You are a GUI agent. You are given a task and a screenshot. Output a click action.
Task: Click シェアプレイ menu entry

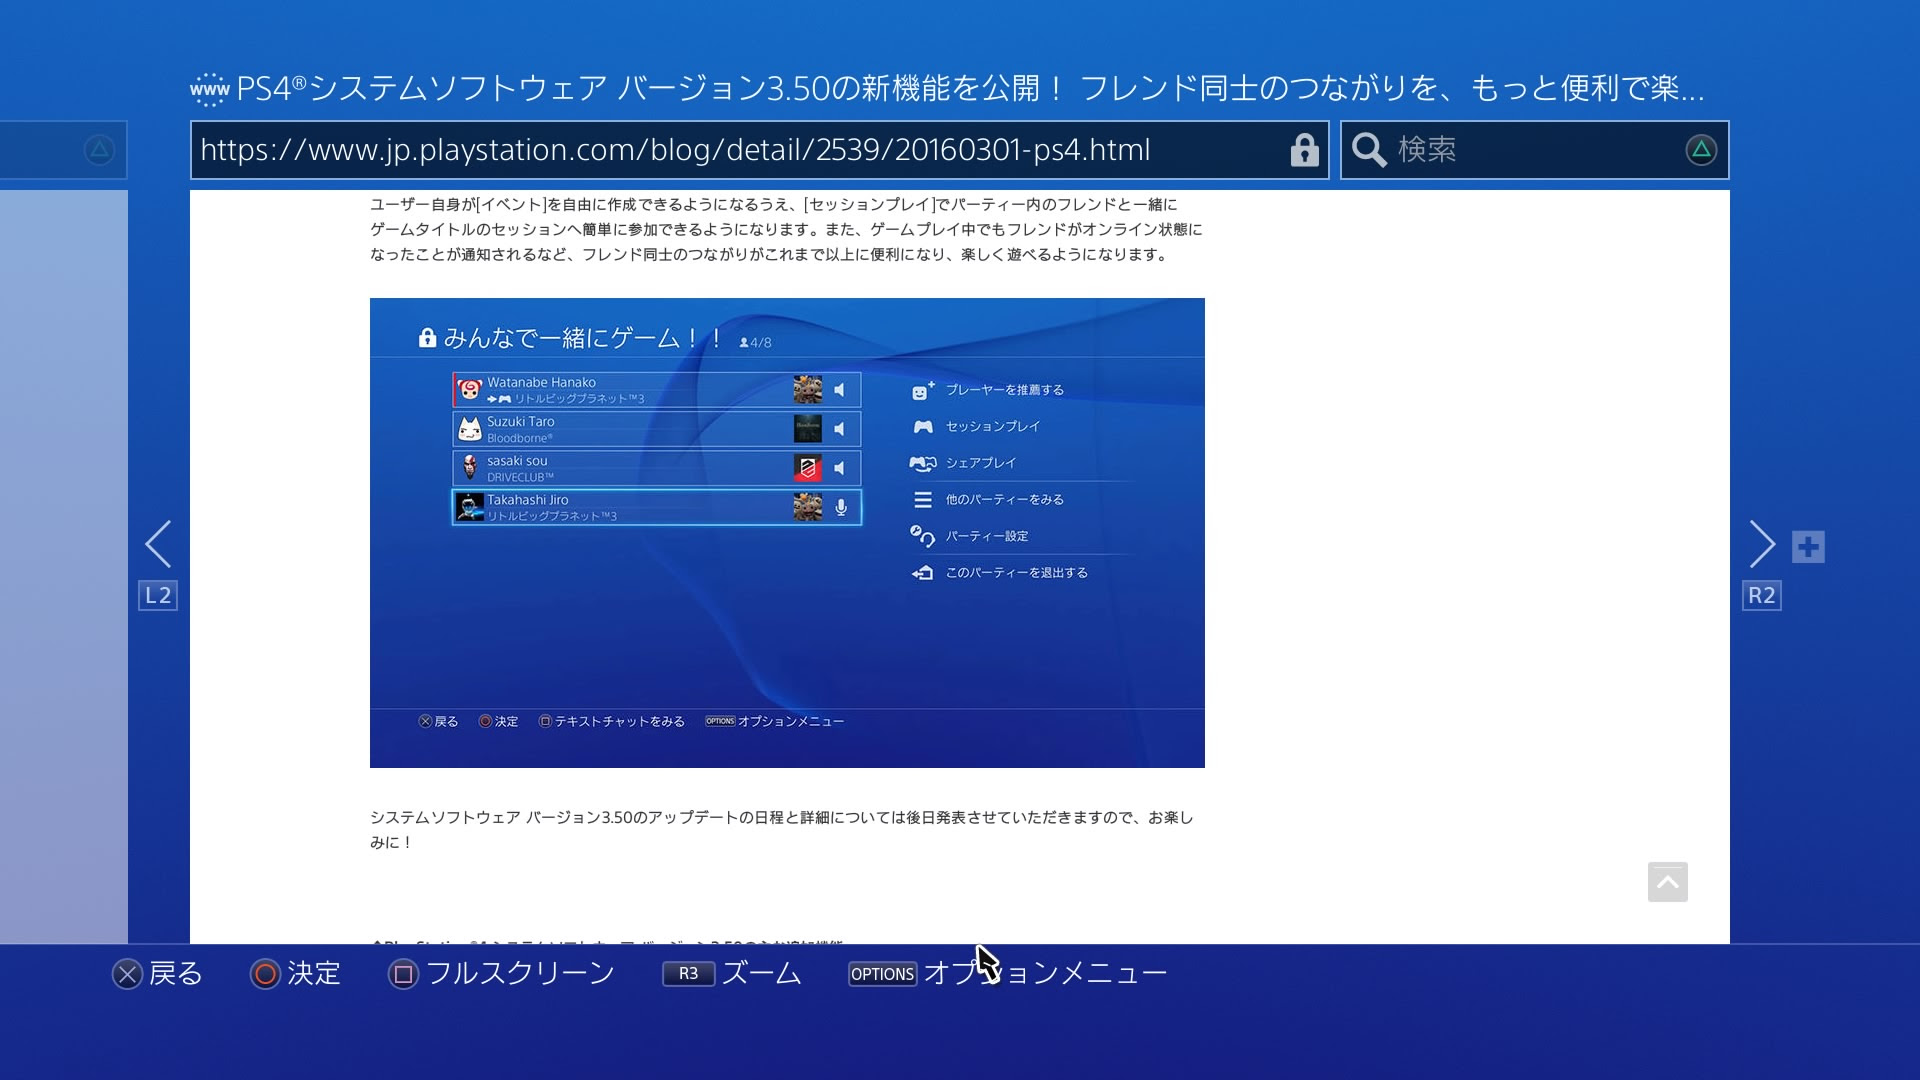click(980, 463)
